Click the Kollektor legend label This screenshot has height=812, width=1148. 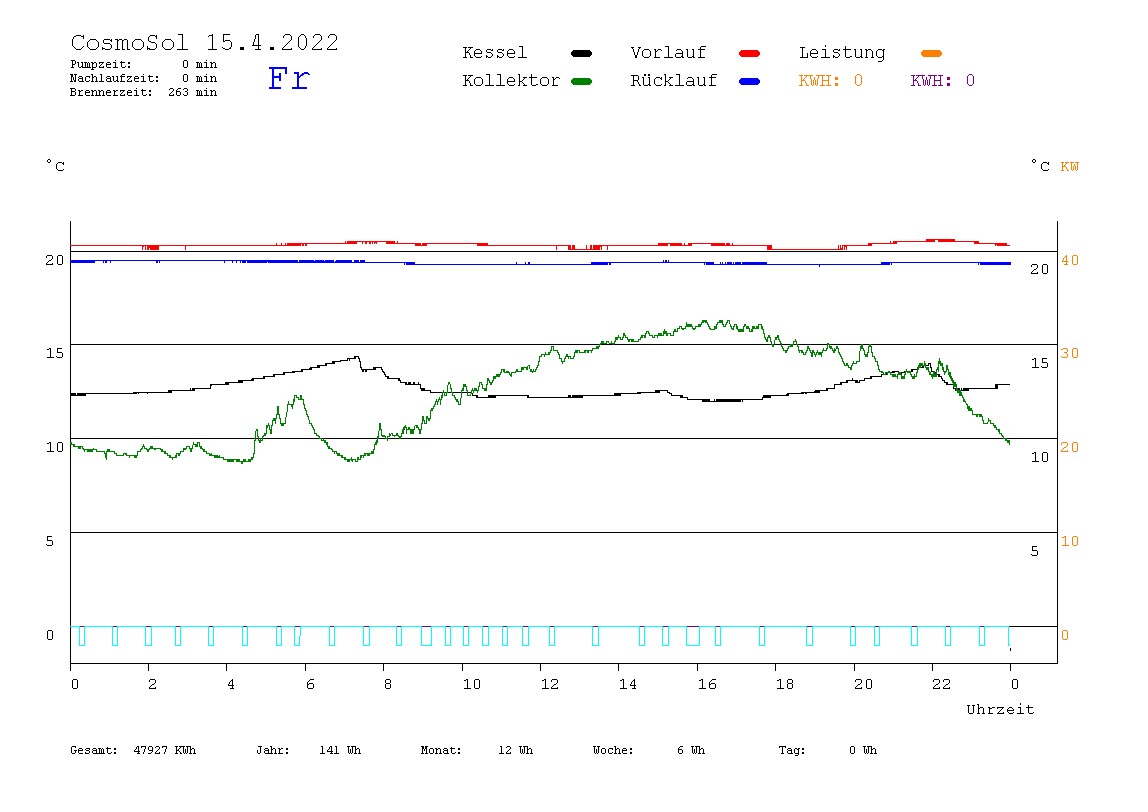[510, 81]
